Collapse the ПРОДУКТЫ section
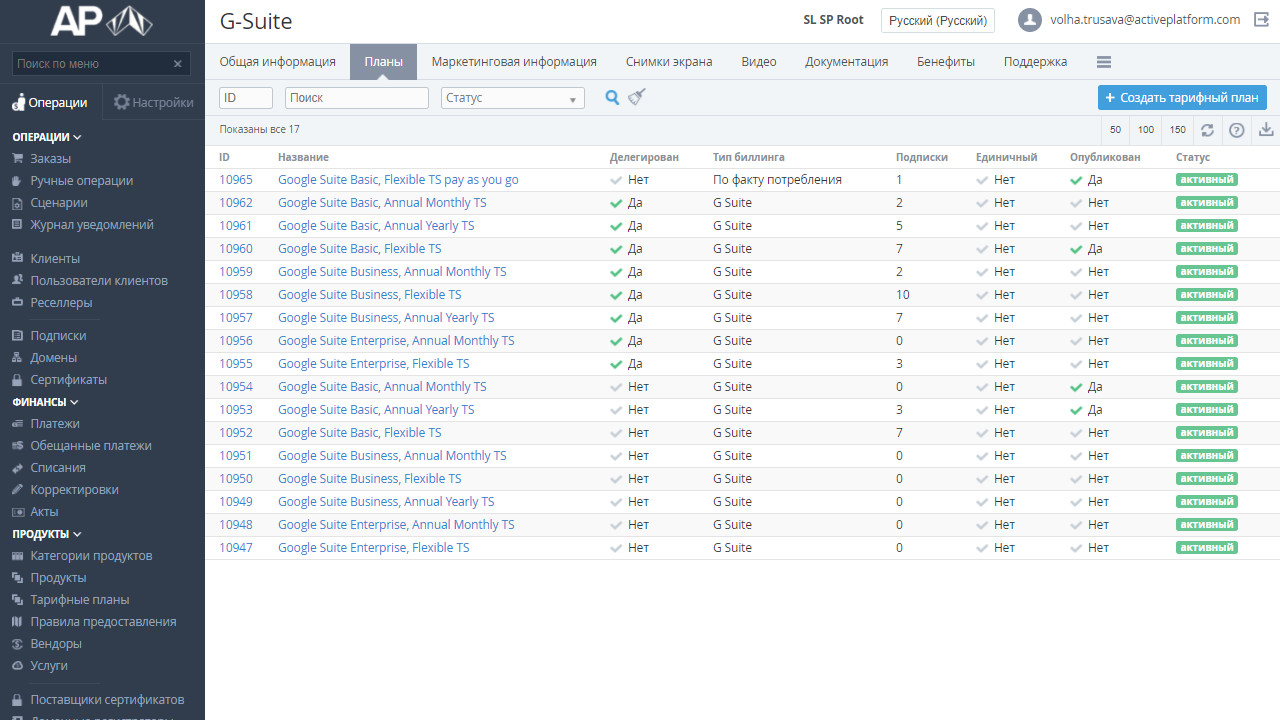 pyautogui.click(x=47, y=534)
